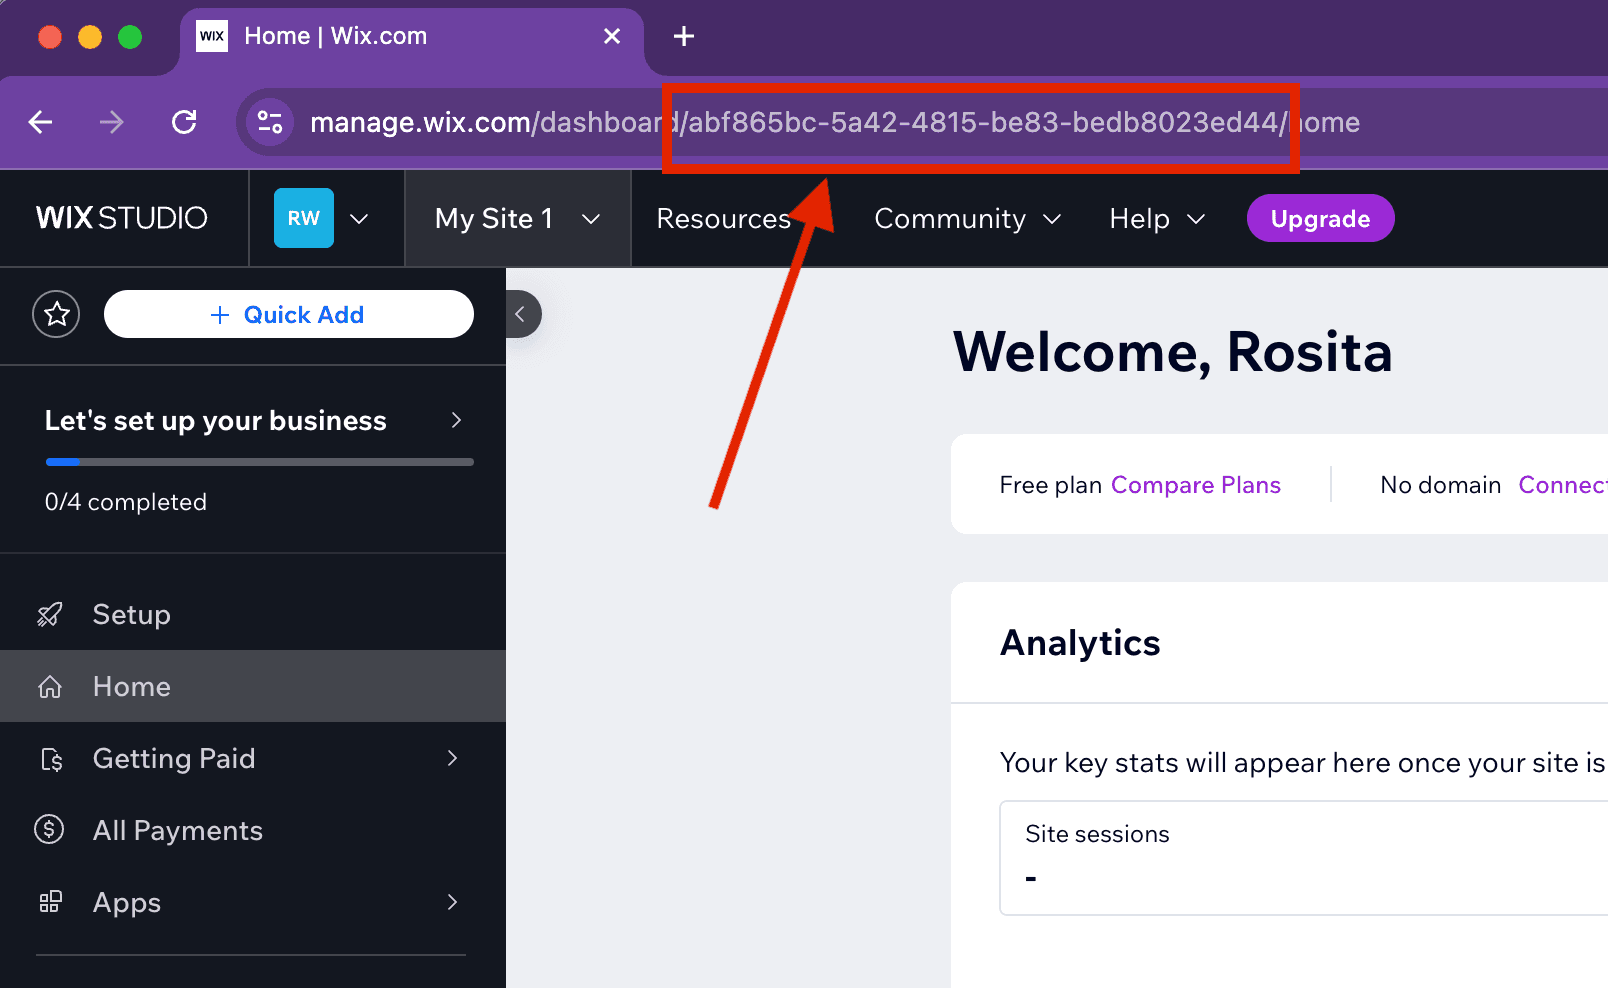This screenshot has width=1608, height=988.
Task: Click the grid icon beside Apps
Action: pos(50,902)
